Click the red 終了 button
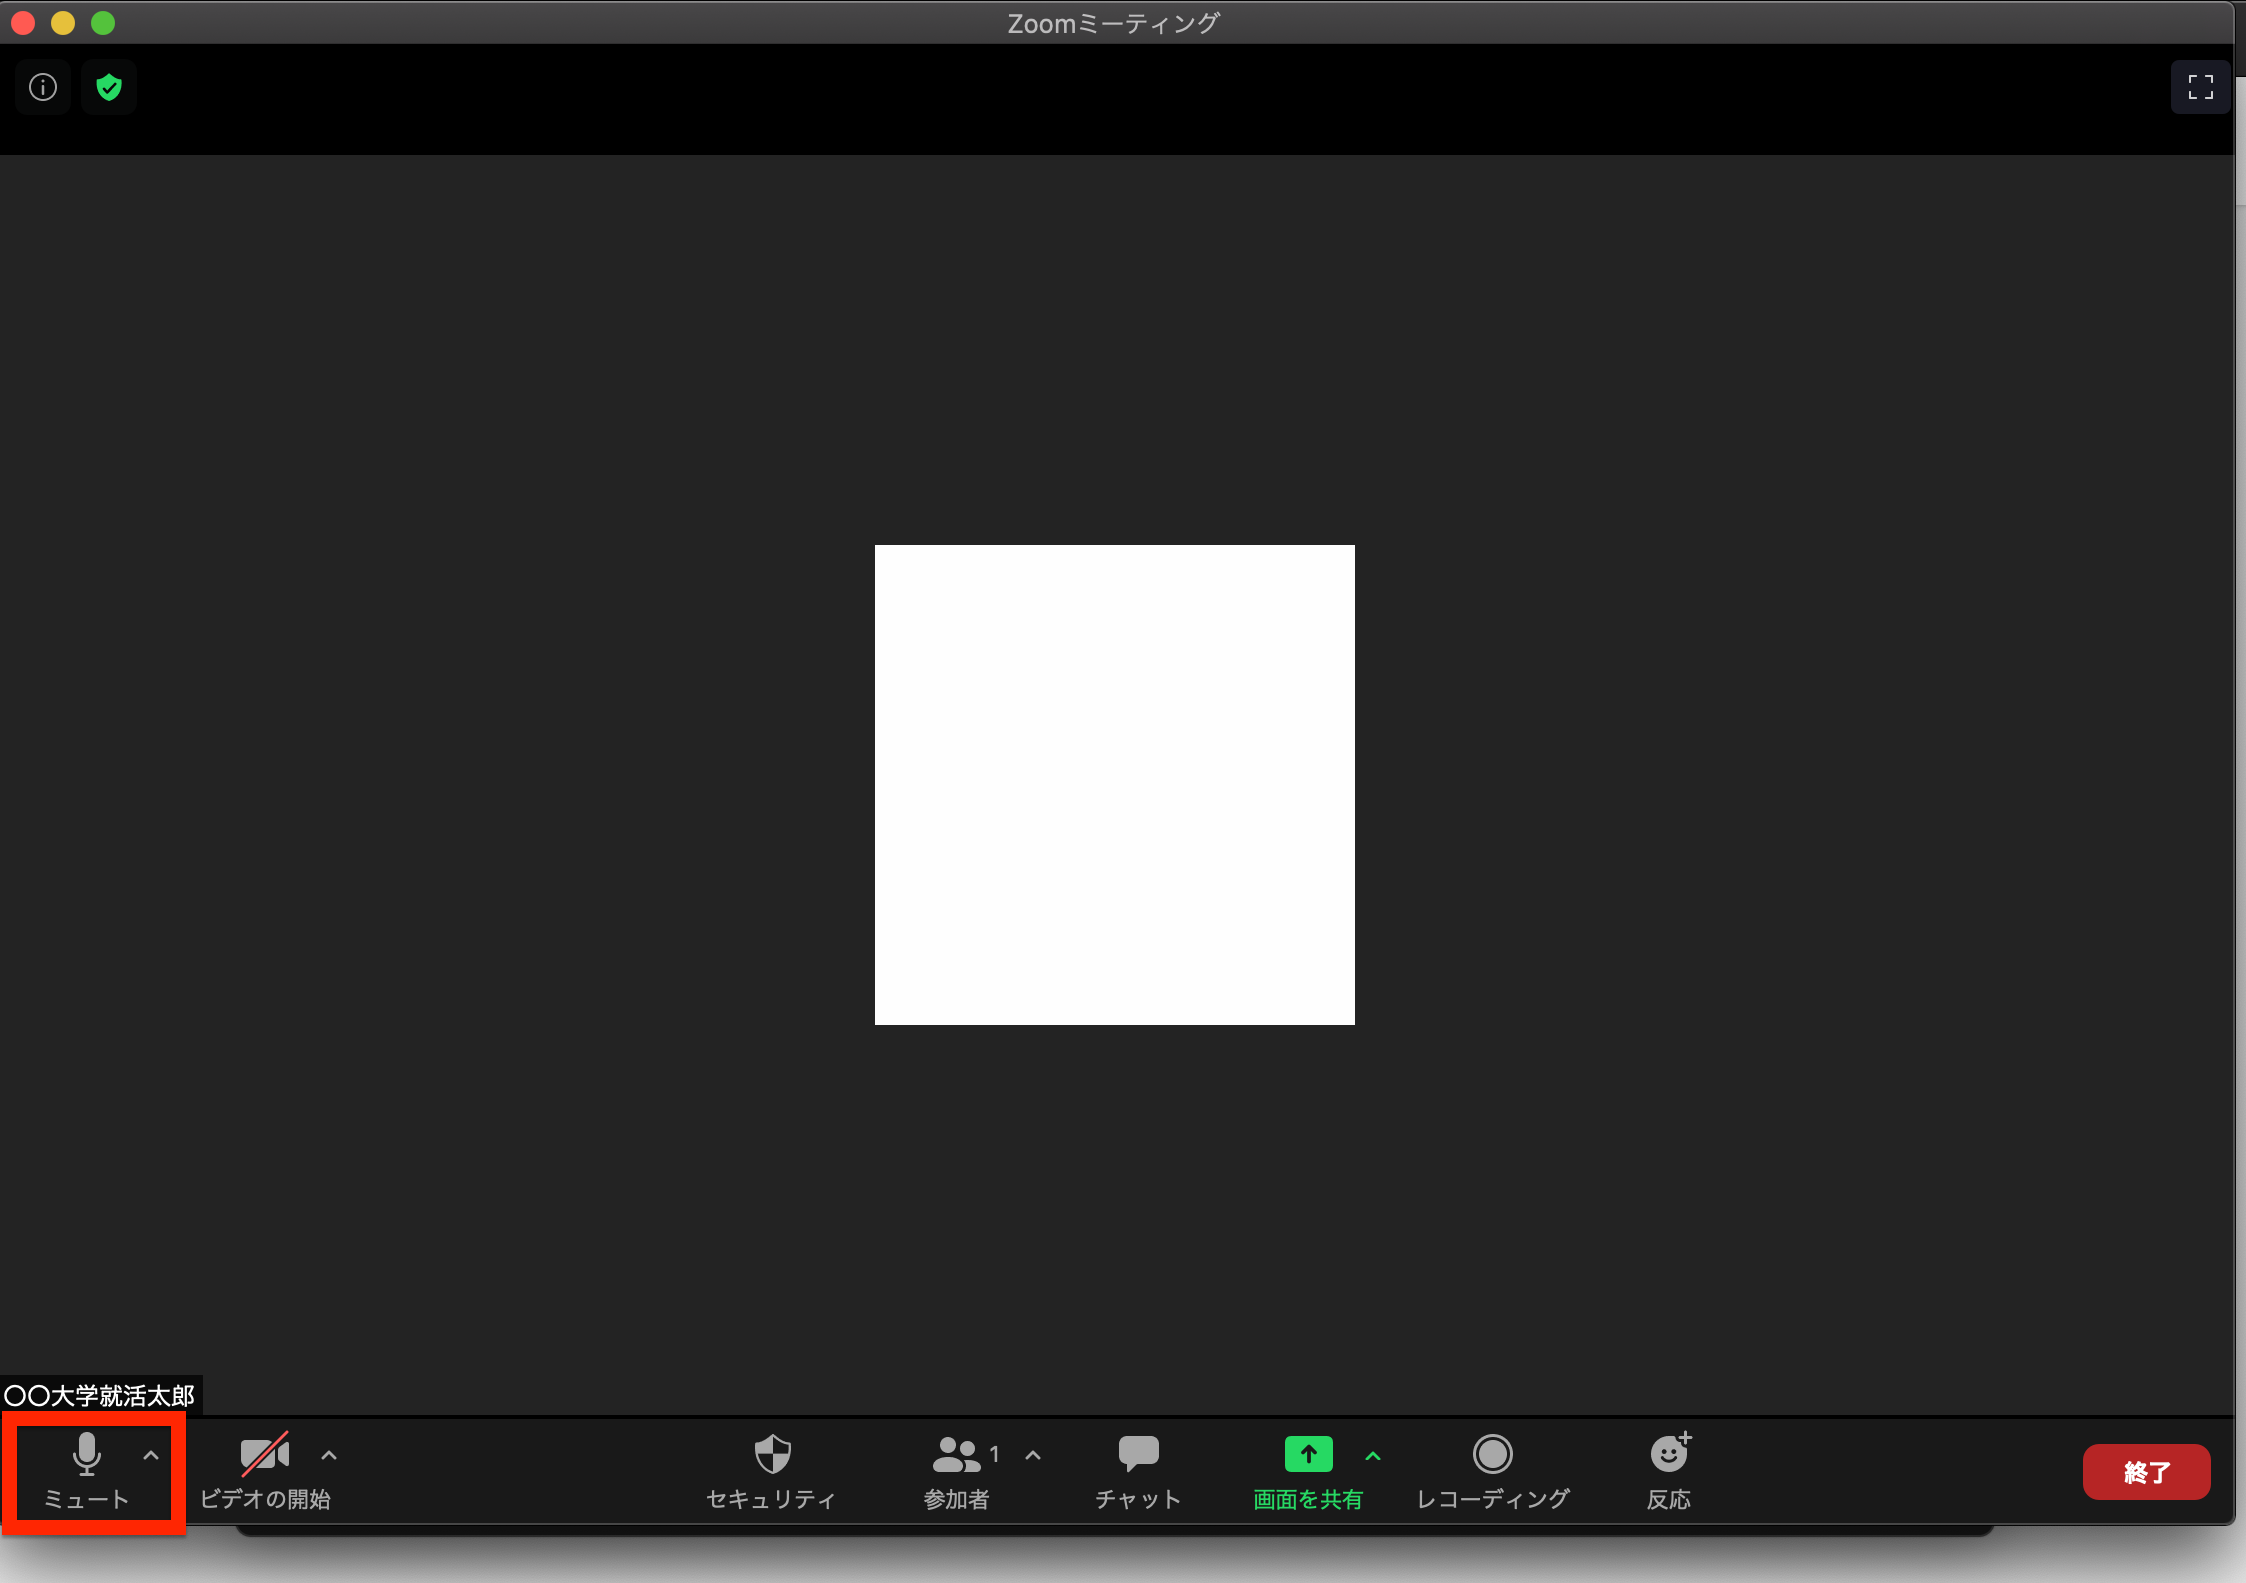Viewport: 2246px width, 1583px height. [x=2146, y=1471]
